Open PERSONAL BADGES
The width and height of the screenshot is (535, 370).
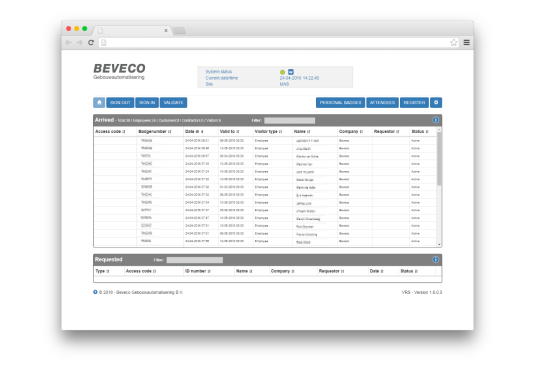click(x=340, y=102)
